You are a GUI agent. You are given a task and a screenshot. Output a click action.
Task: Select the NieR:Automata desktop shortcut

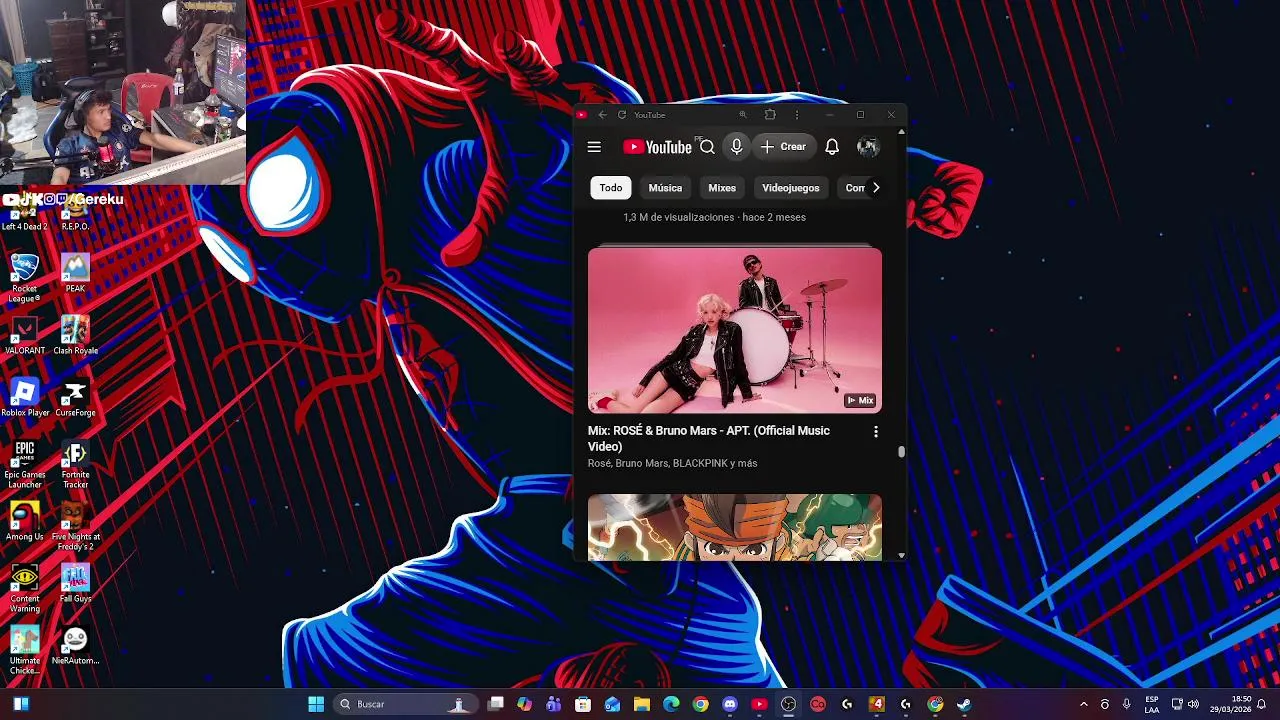click(75, 645)
